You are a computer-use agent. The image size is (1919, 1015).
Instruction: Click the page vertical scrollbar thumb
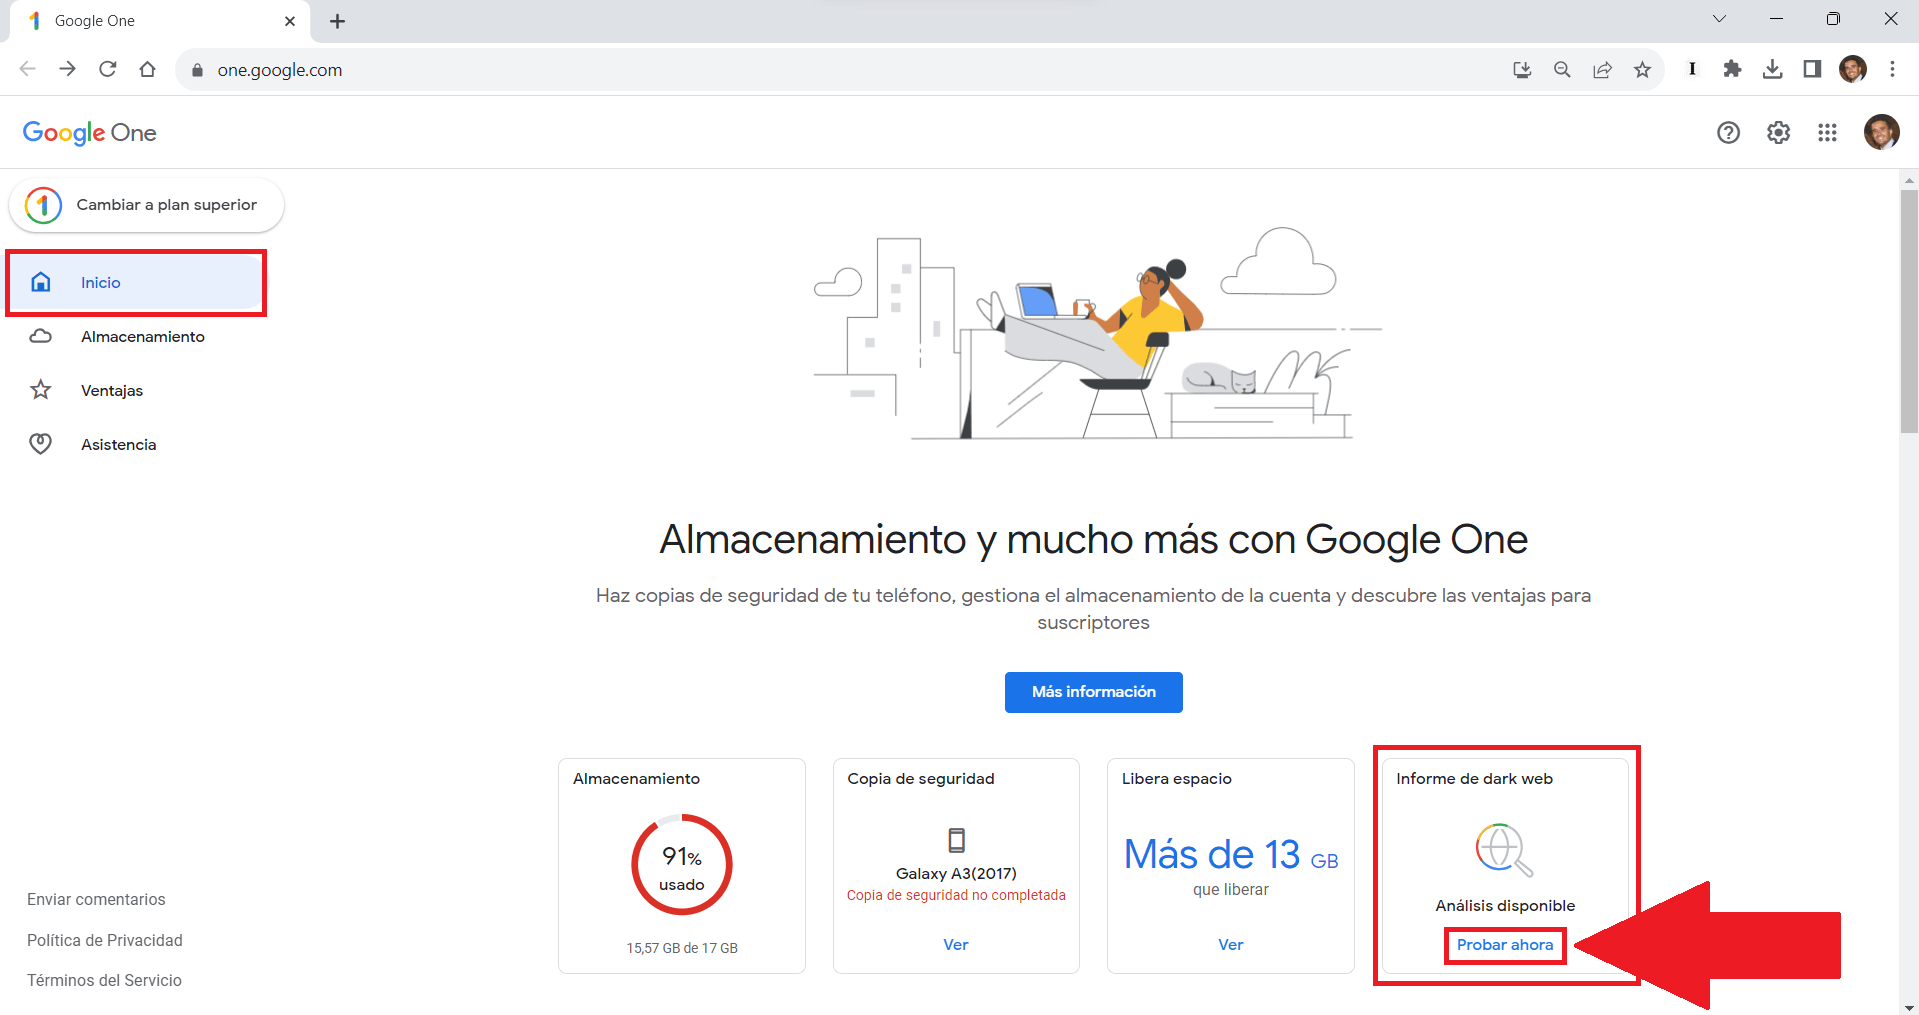(x=1909, y=310)
